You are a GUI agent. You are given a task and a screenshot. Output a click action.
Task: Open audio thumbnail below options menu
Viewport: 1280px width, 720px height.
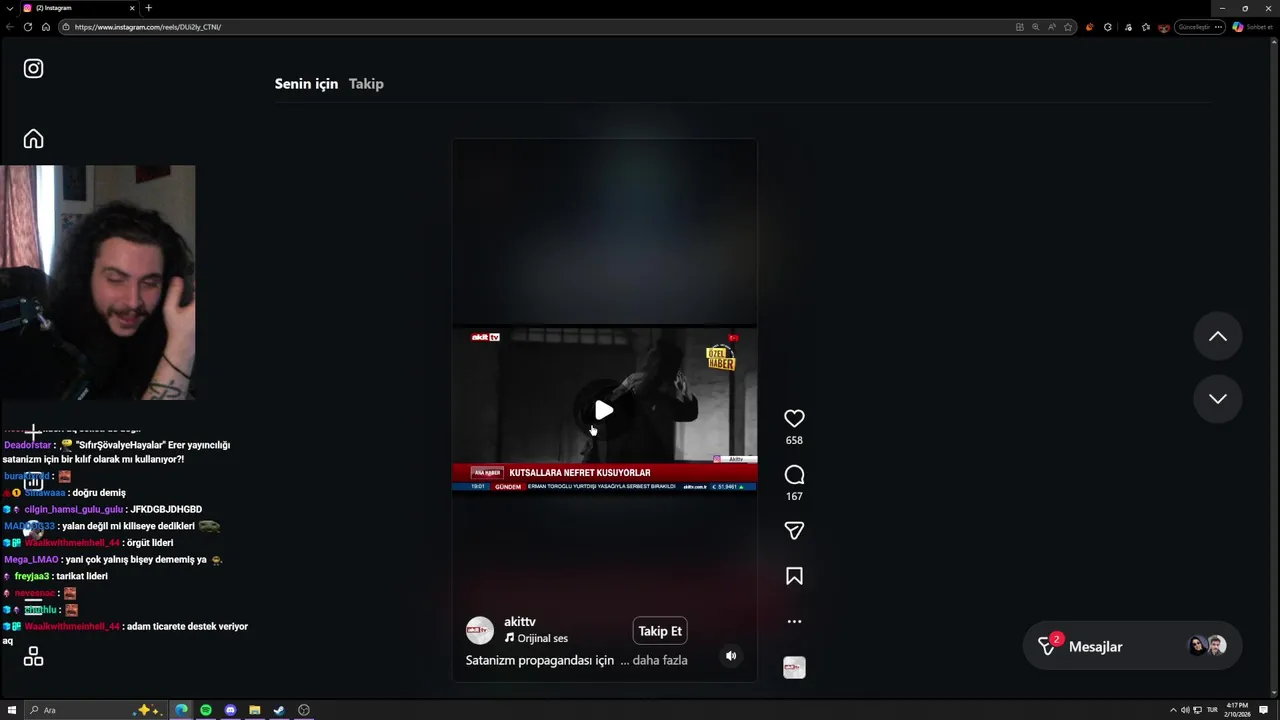click(794, 668)
